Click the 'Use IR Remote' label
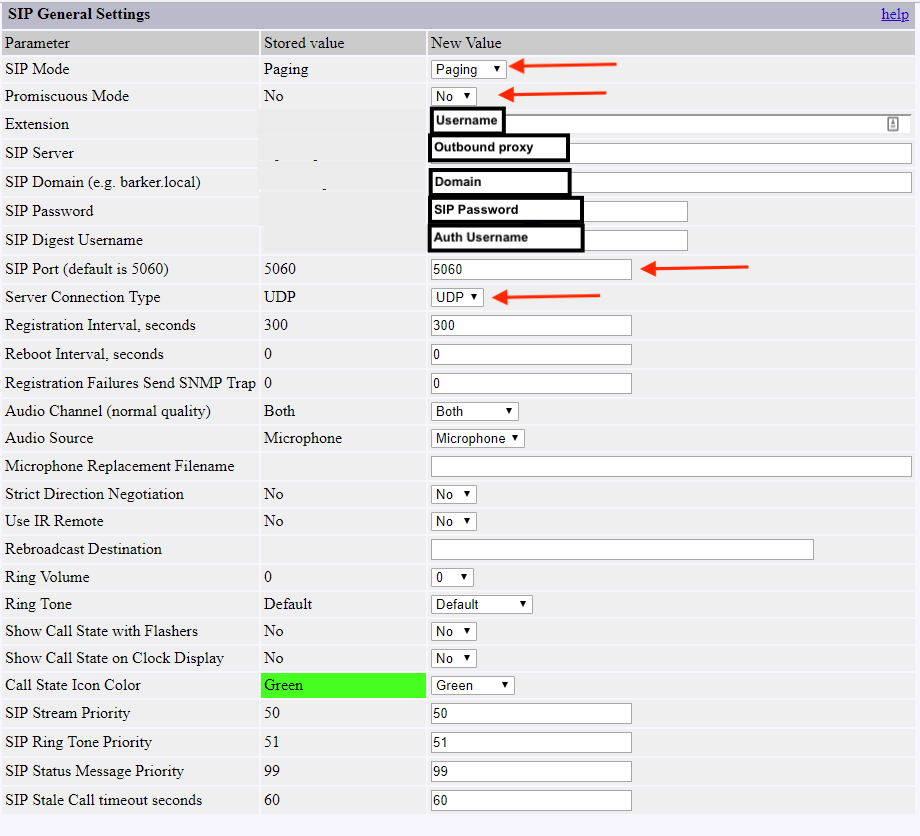 (54, 522)
